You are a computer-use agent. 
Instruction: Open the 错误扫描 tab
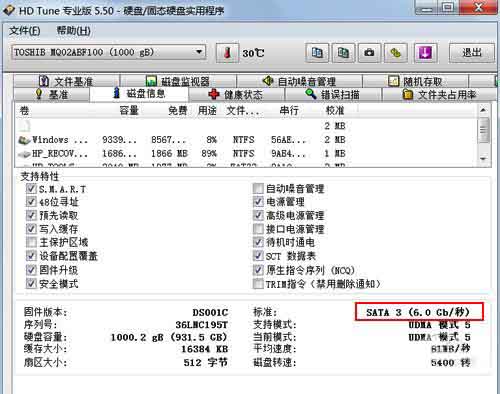(333, 95)
